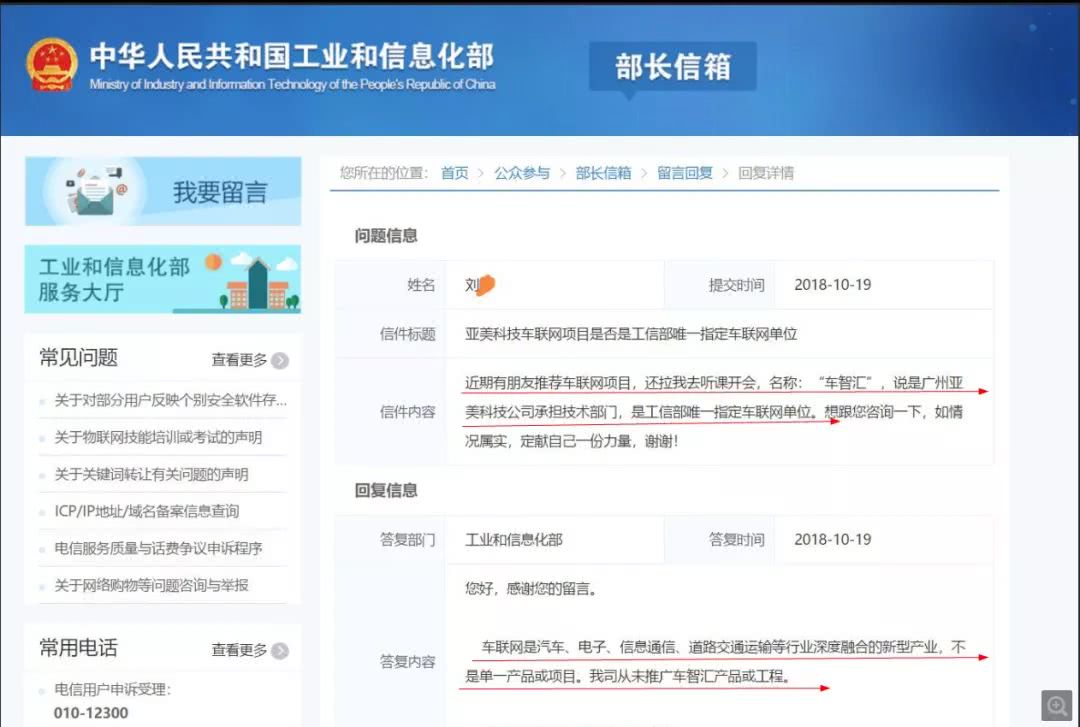Open 关于网络购物等问题咨询与举报 link
This screenshot has width=1080, height=727.
point(151,585)
